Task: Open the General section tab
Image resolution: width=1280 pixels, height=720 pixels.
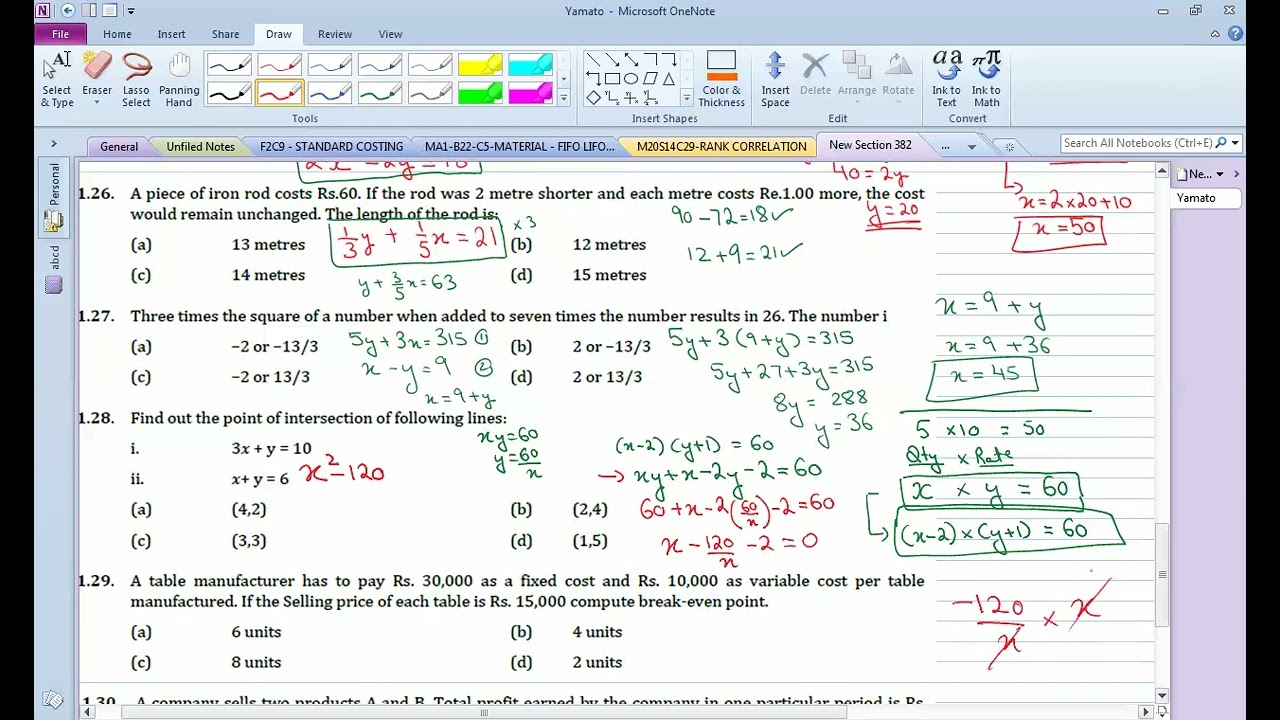Action: point(119,146)
